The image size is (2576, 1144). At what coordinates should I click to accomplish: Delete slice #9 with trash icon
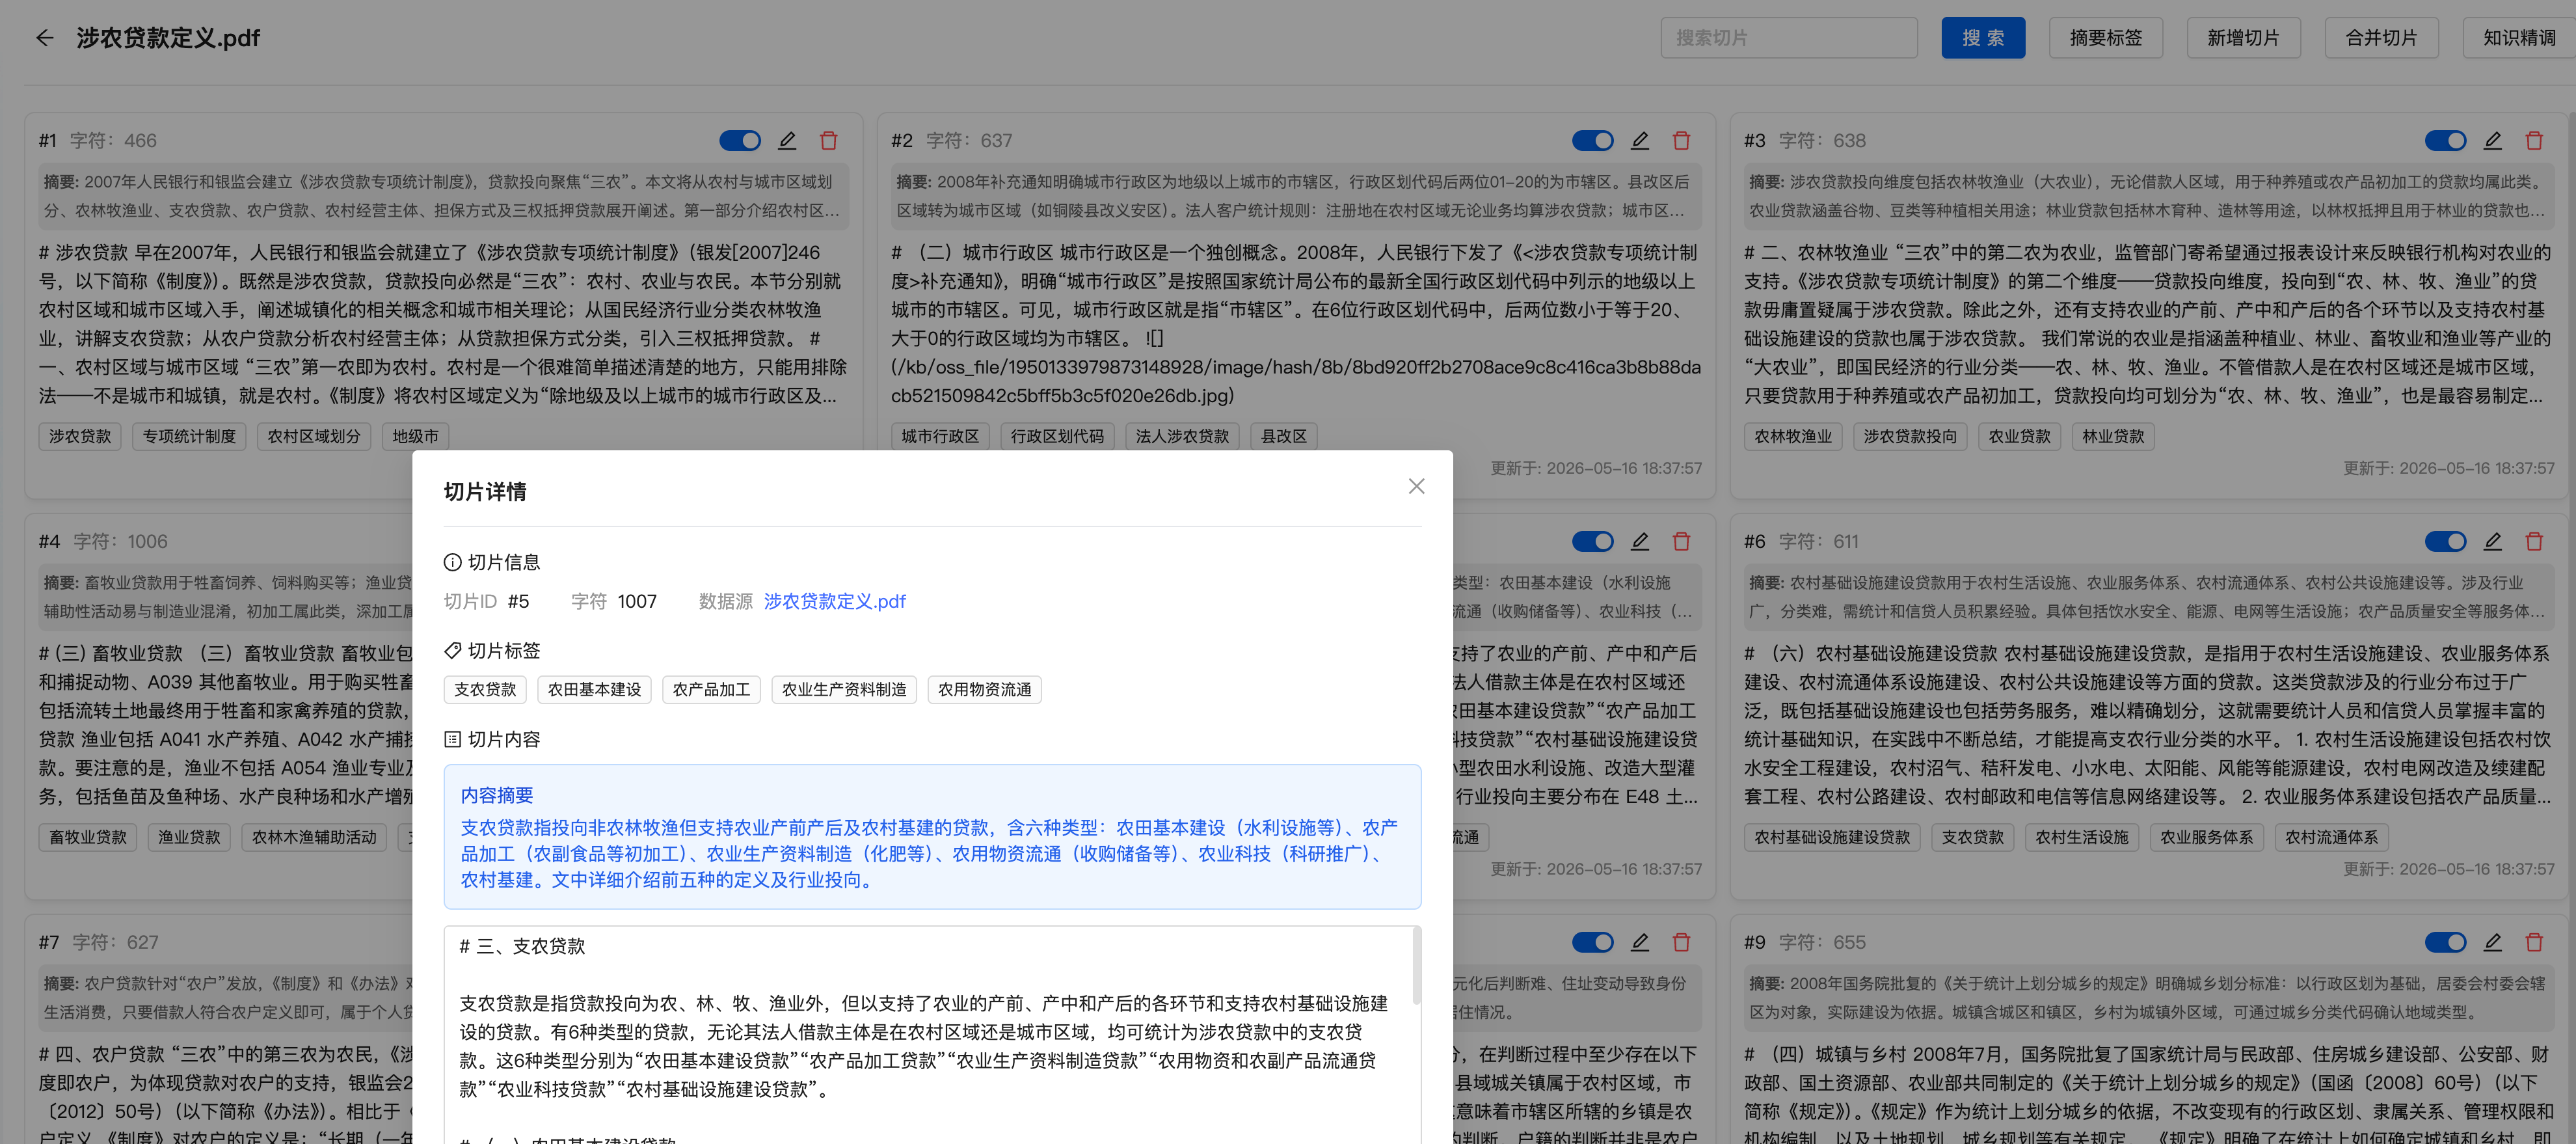click(2534, 943)
